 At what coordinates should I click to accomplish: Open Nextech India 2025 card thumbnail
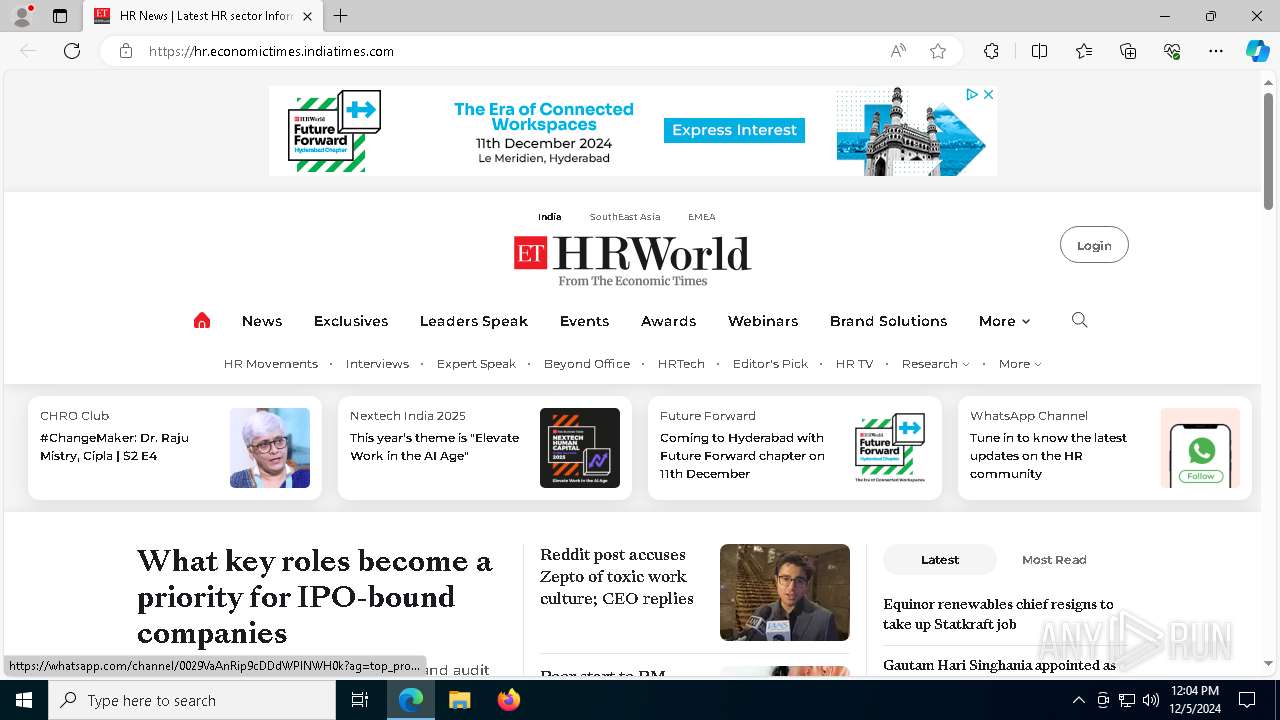tap(580, 448)
